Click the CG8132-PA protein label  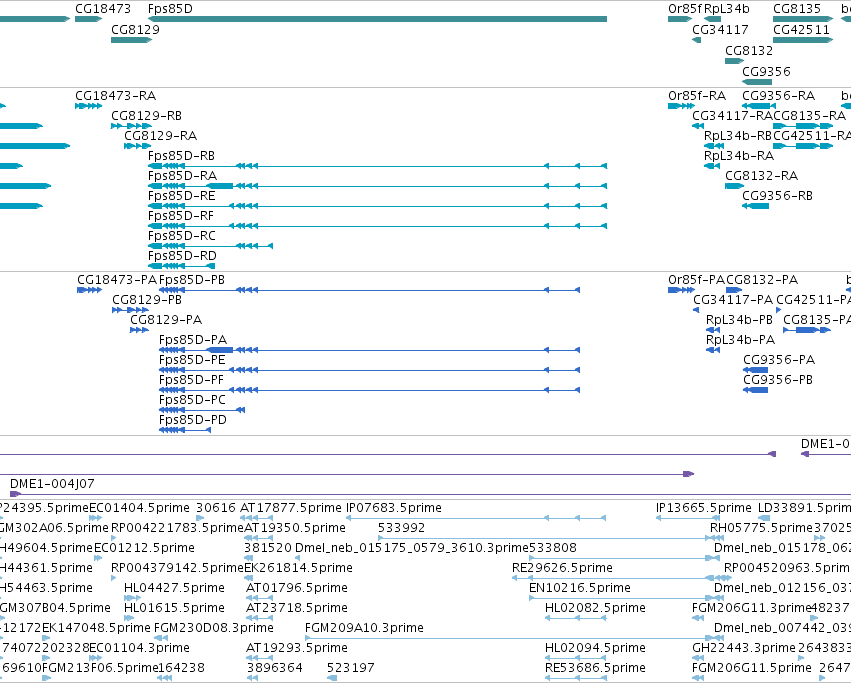[762, 280]
